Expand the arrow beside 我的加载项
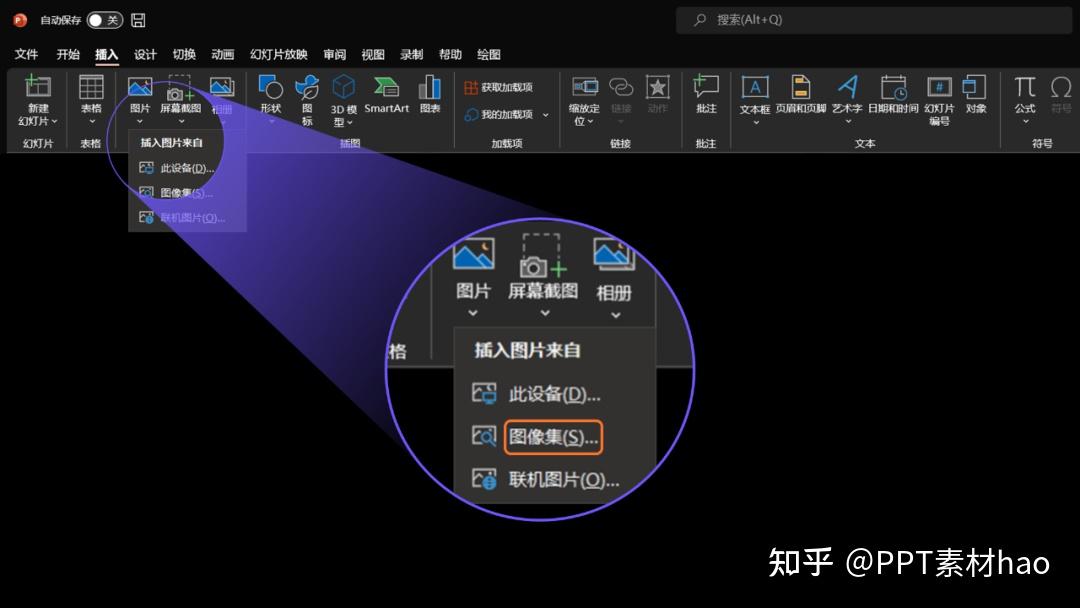Screen dimensions: 1080x608 tap(546, 115)
